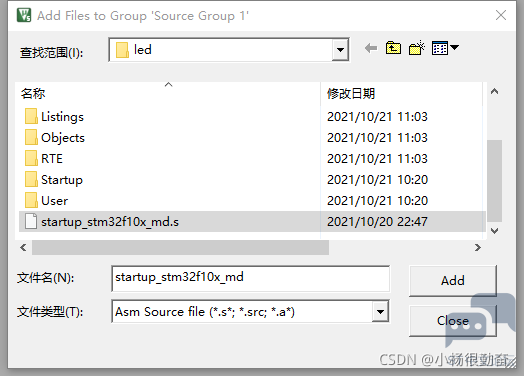Close the Add Files dialog with X
Viewport: 524px width, 376px height.
501,15
